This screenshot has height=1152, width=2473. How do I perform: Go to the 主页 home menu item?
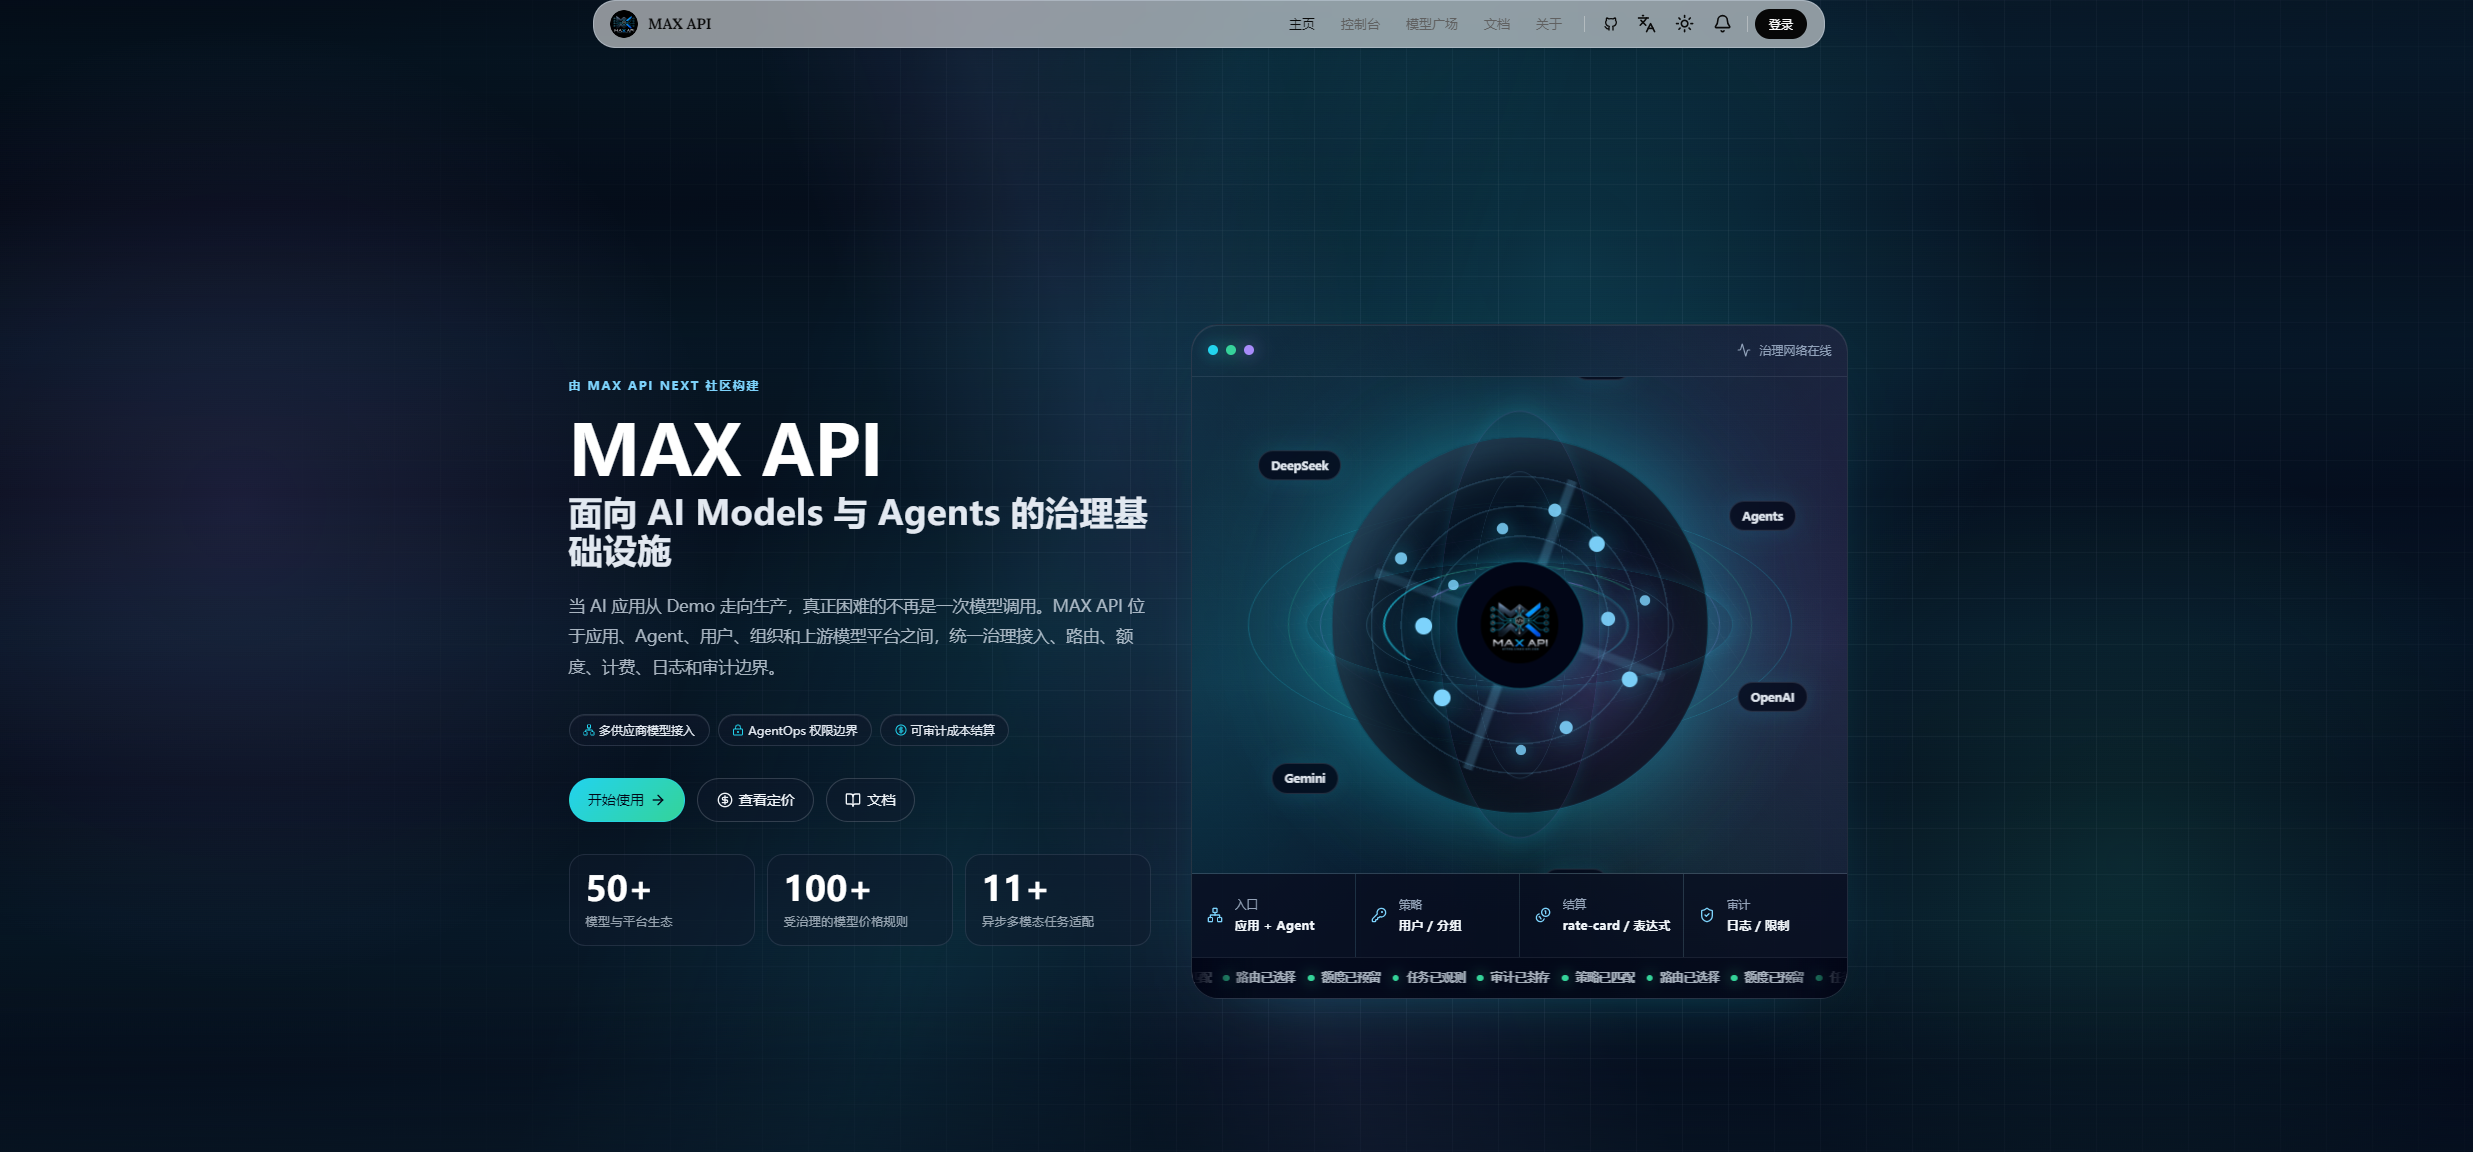coord(1302,24)
